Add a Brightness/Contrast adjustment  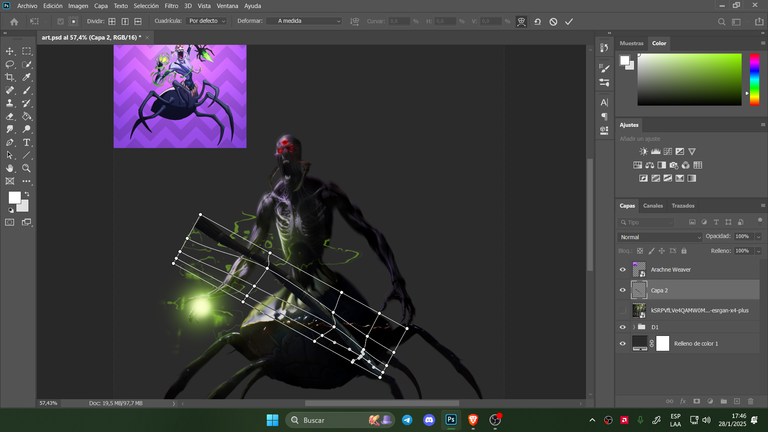644,151
